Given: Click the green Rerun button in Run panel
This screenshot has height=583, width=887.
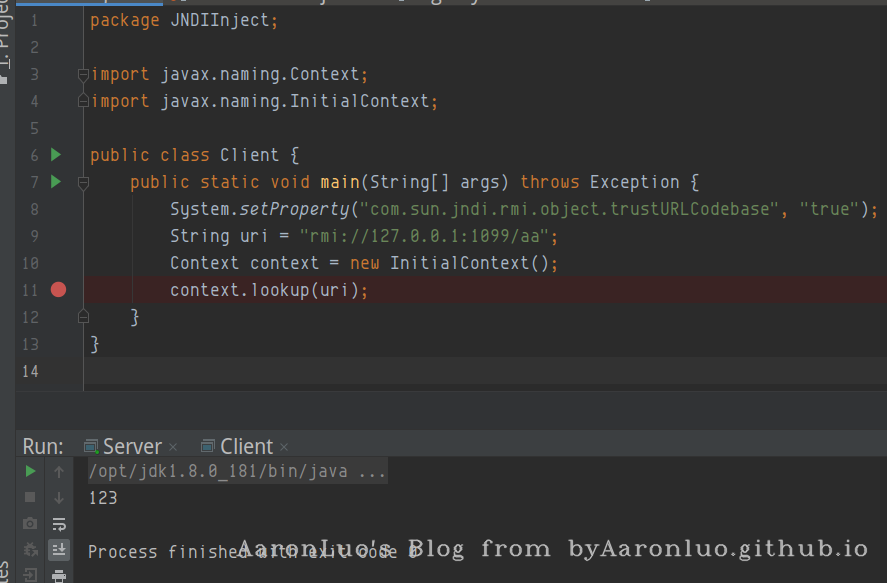Looking at the screenshot, I should (x=30, y=471).
